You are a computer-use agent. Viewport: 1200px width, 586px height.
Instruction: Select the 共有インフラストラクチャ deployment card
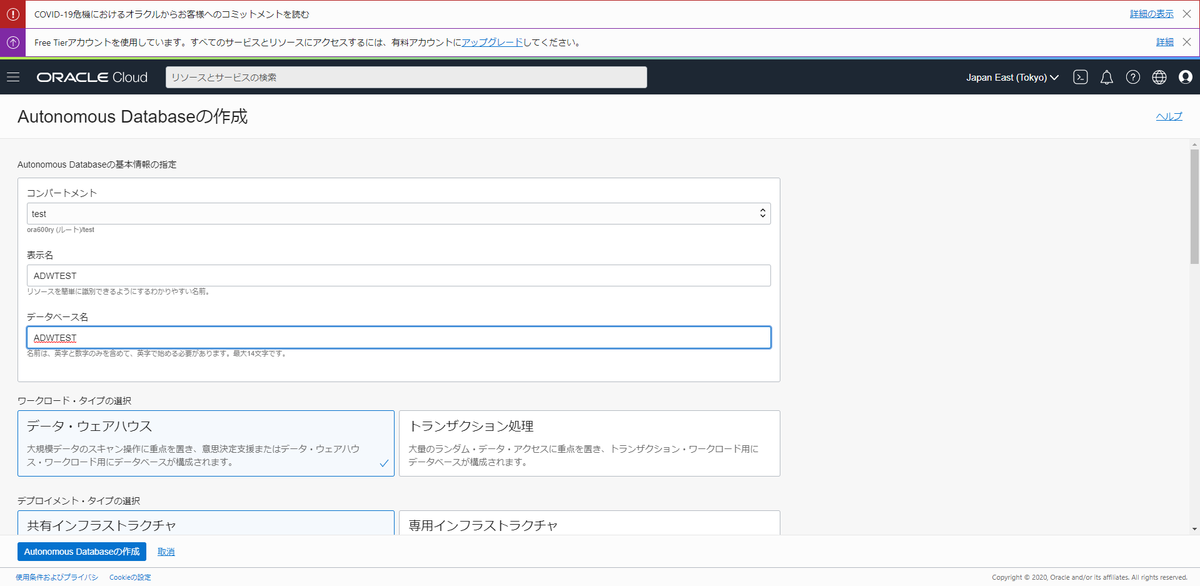(x=206, y=522)
